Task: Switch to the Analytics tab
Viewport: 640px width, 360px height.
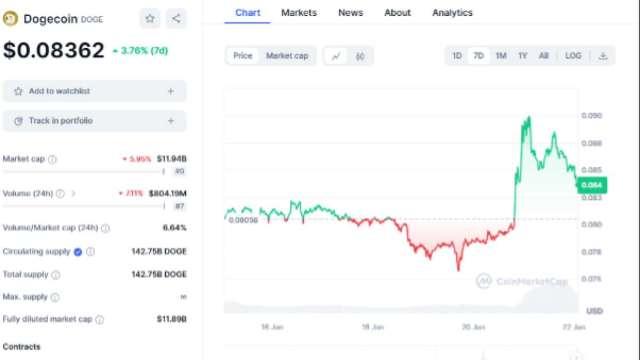Action: click(x=452, y=13)
